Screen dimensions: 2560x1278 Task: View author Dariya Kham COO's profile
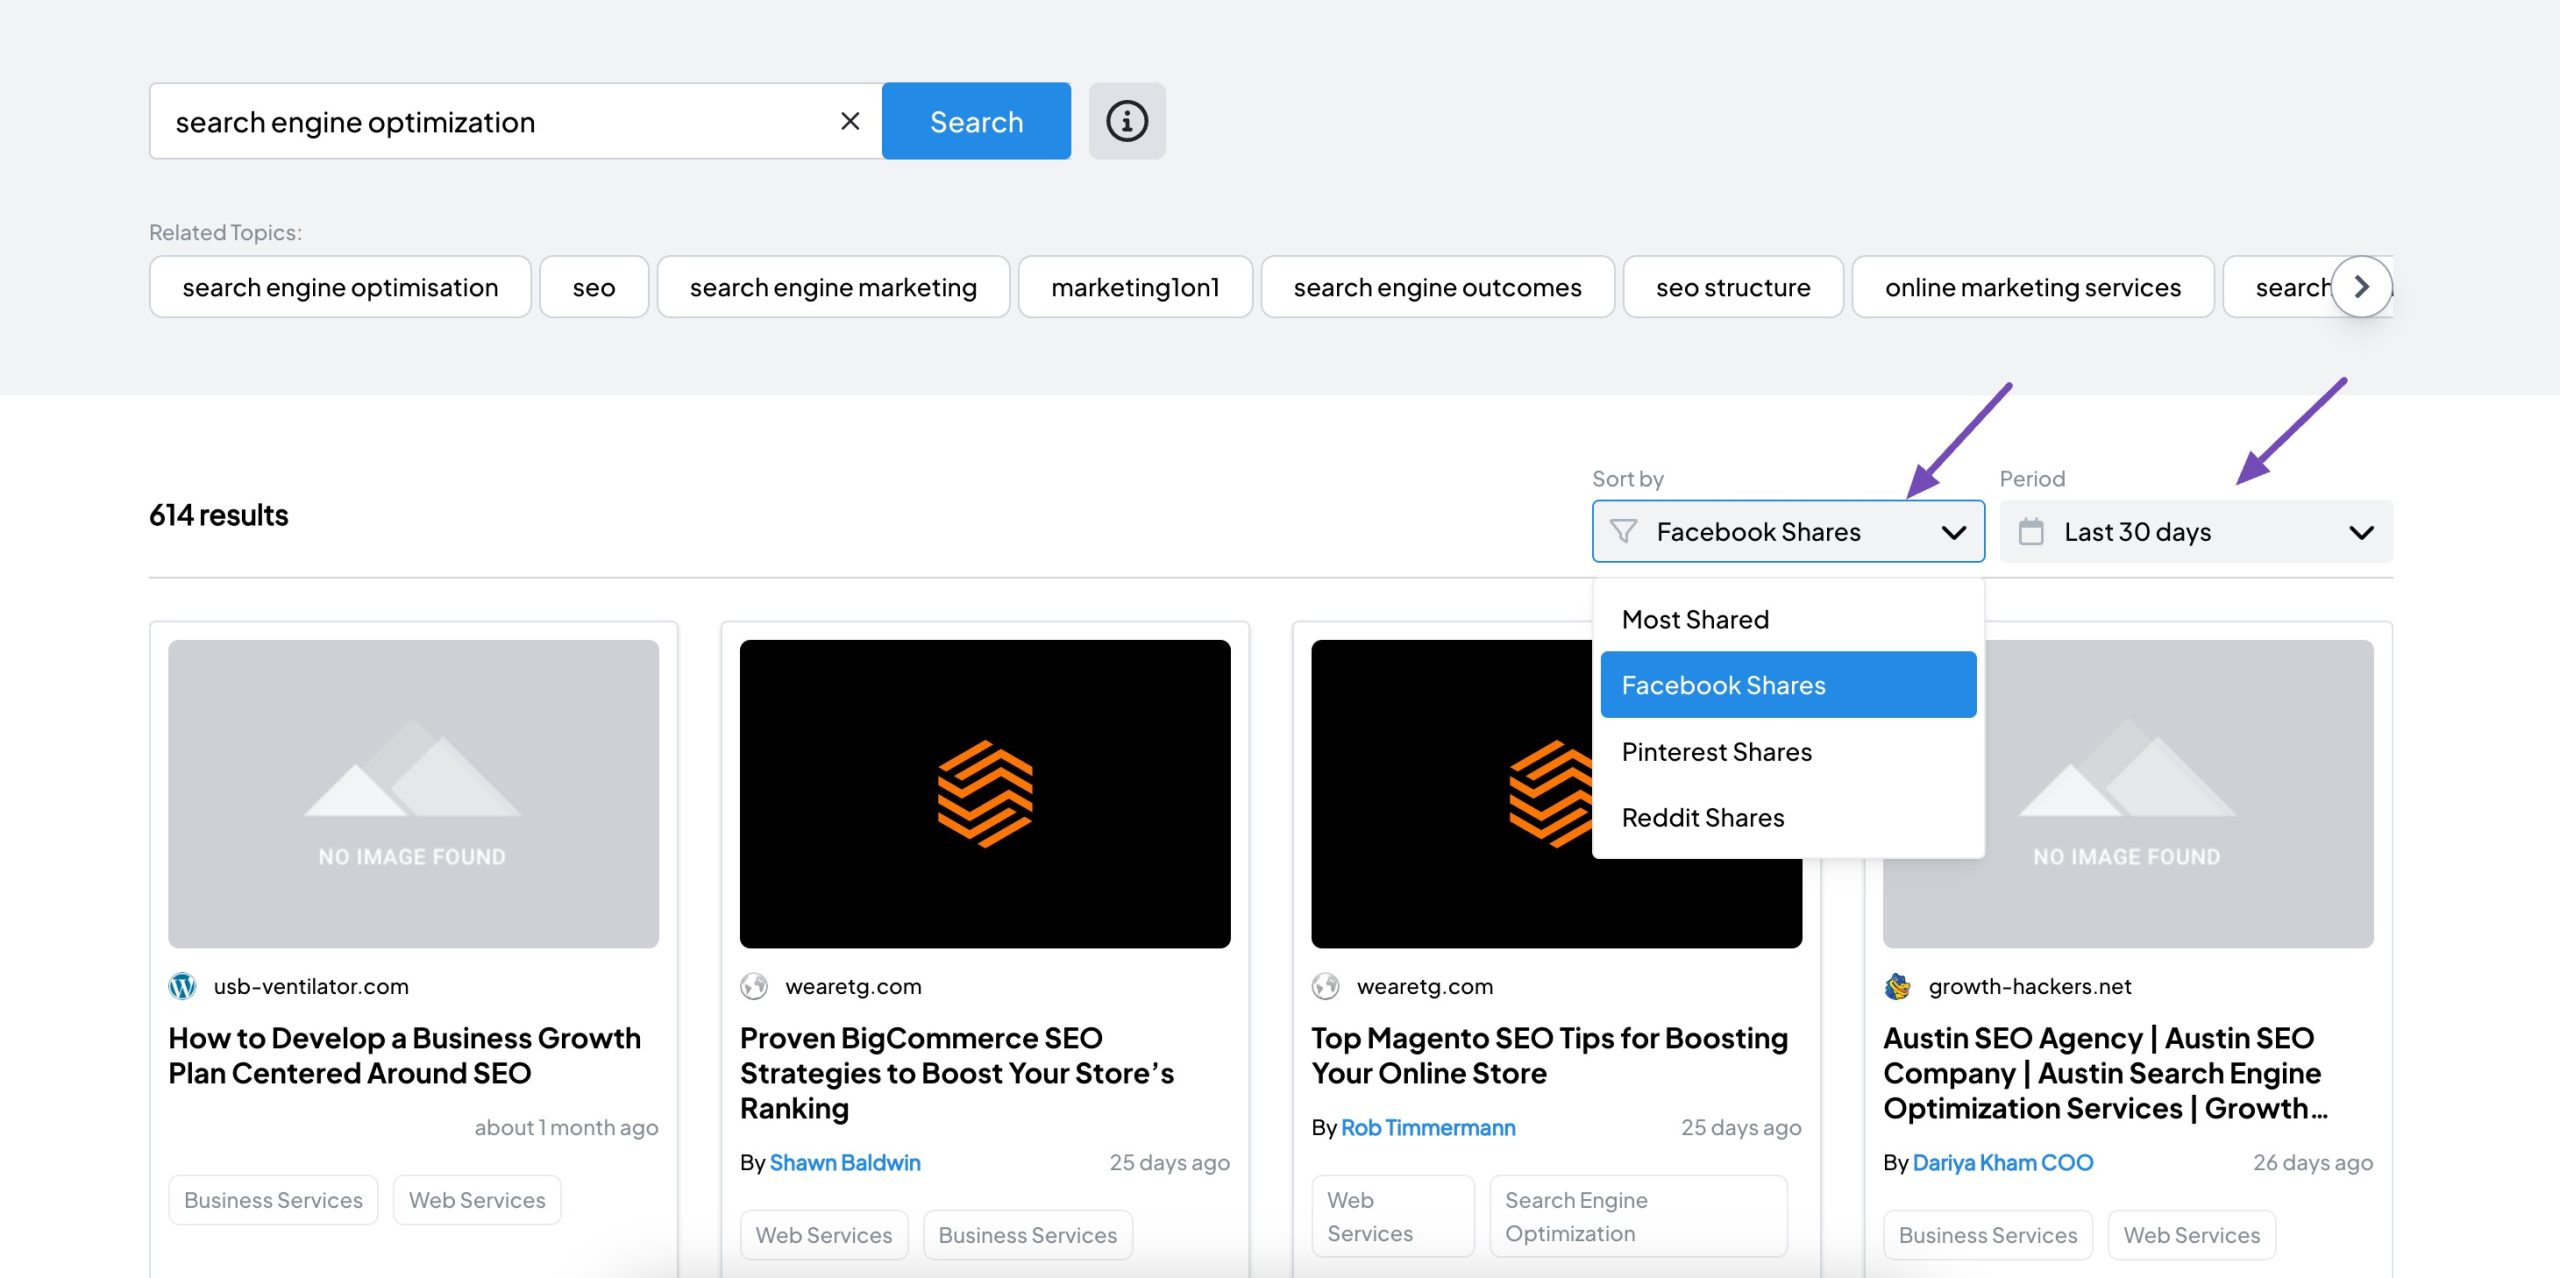click(x=2003, y=1162)
